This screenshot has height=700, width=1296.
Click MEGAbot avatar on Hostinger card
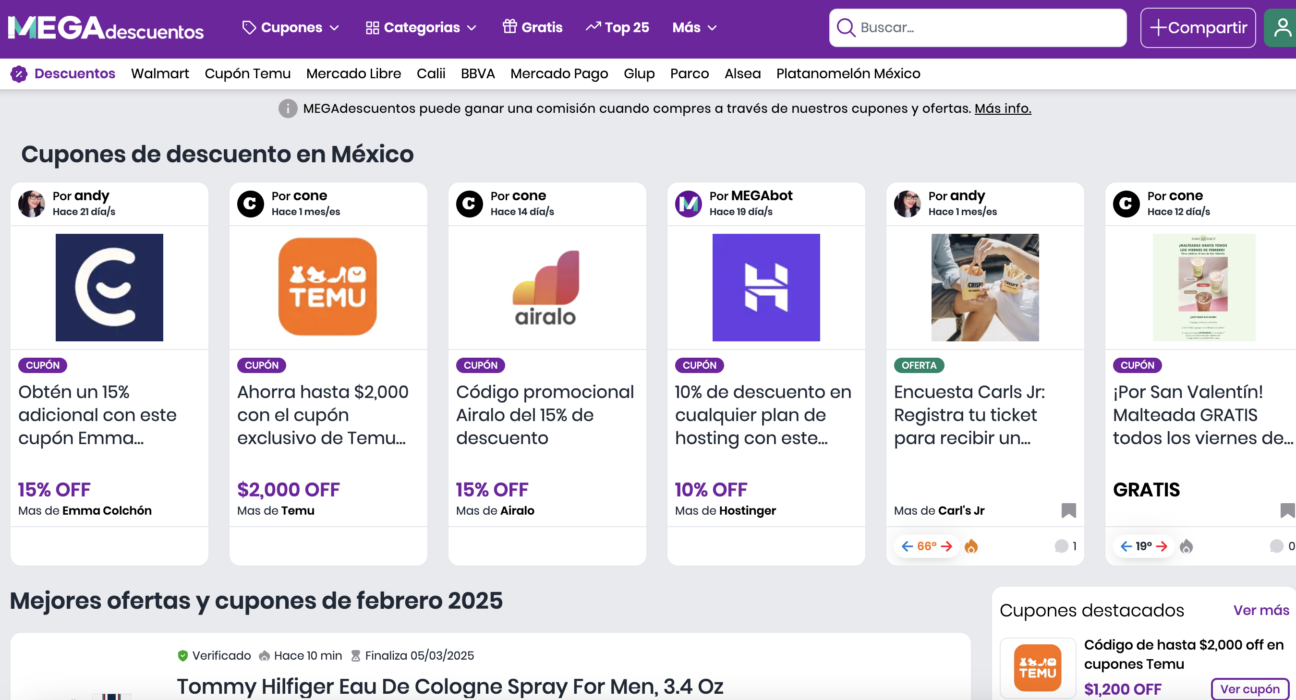coord(689,204)
